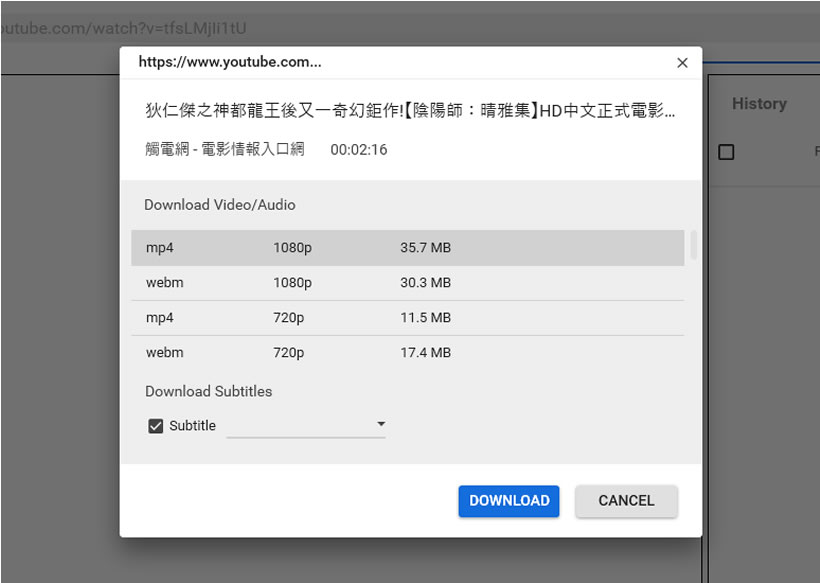This screenshot has width=820, height=583.
Task: Close the download dialog with the X
Action: tap(682, 63)
